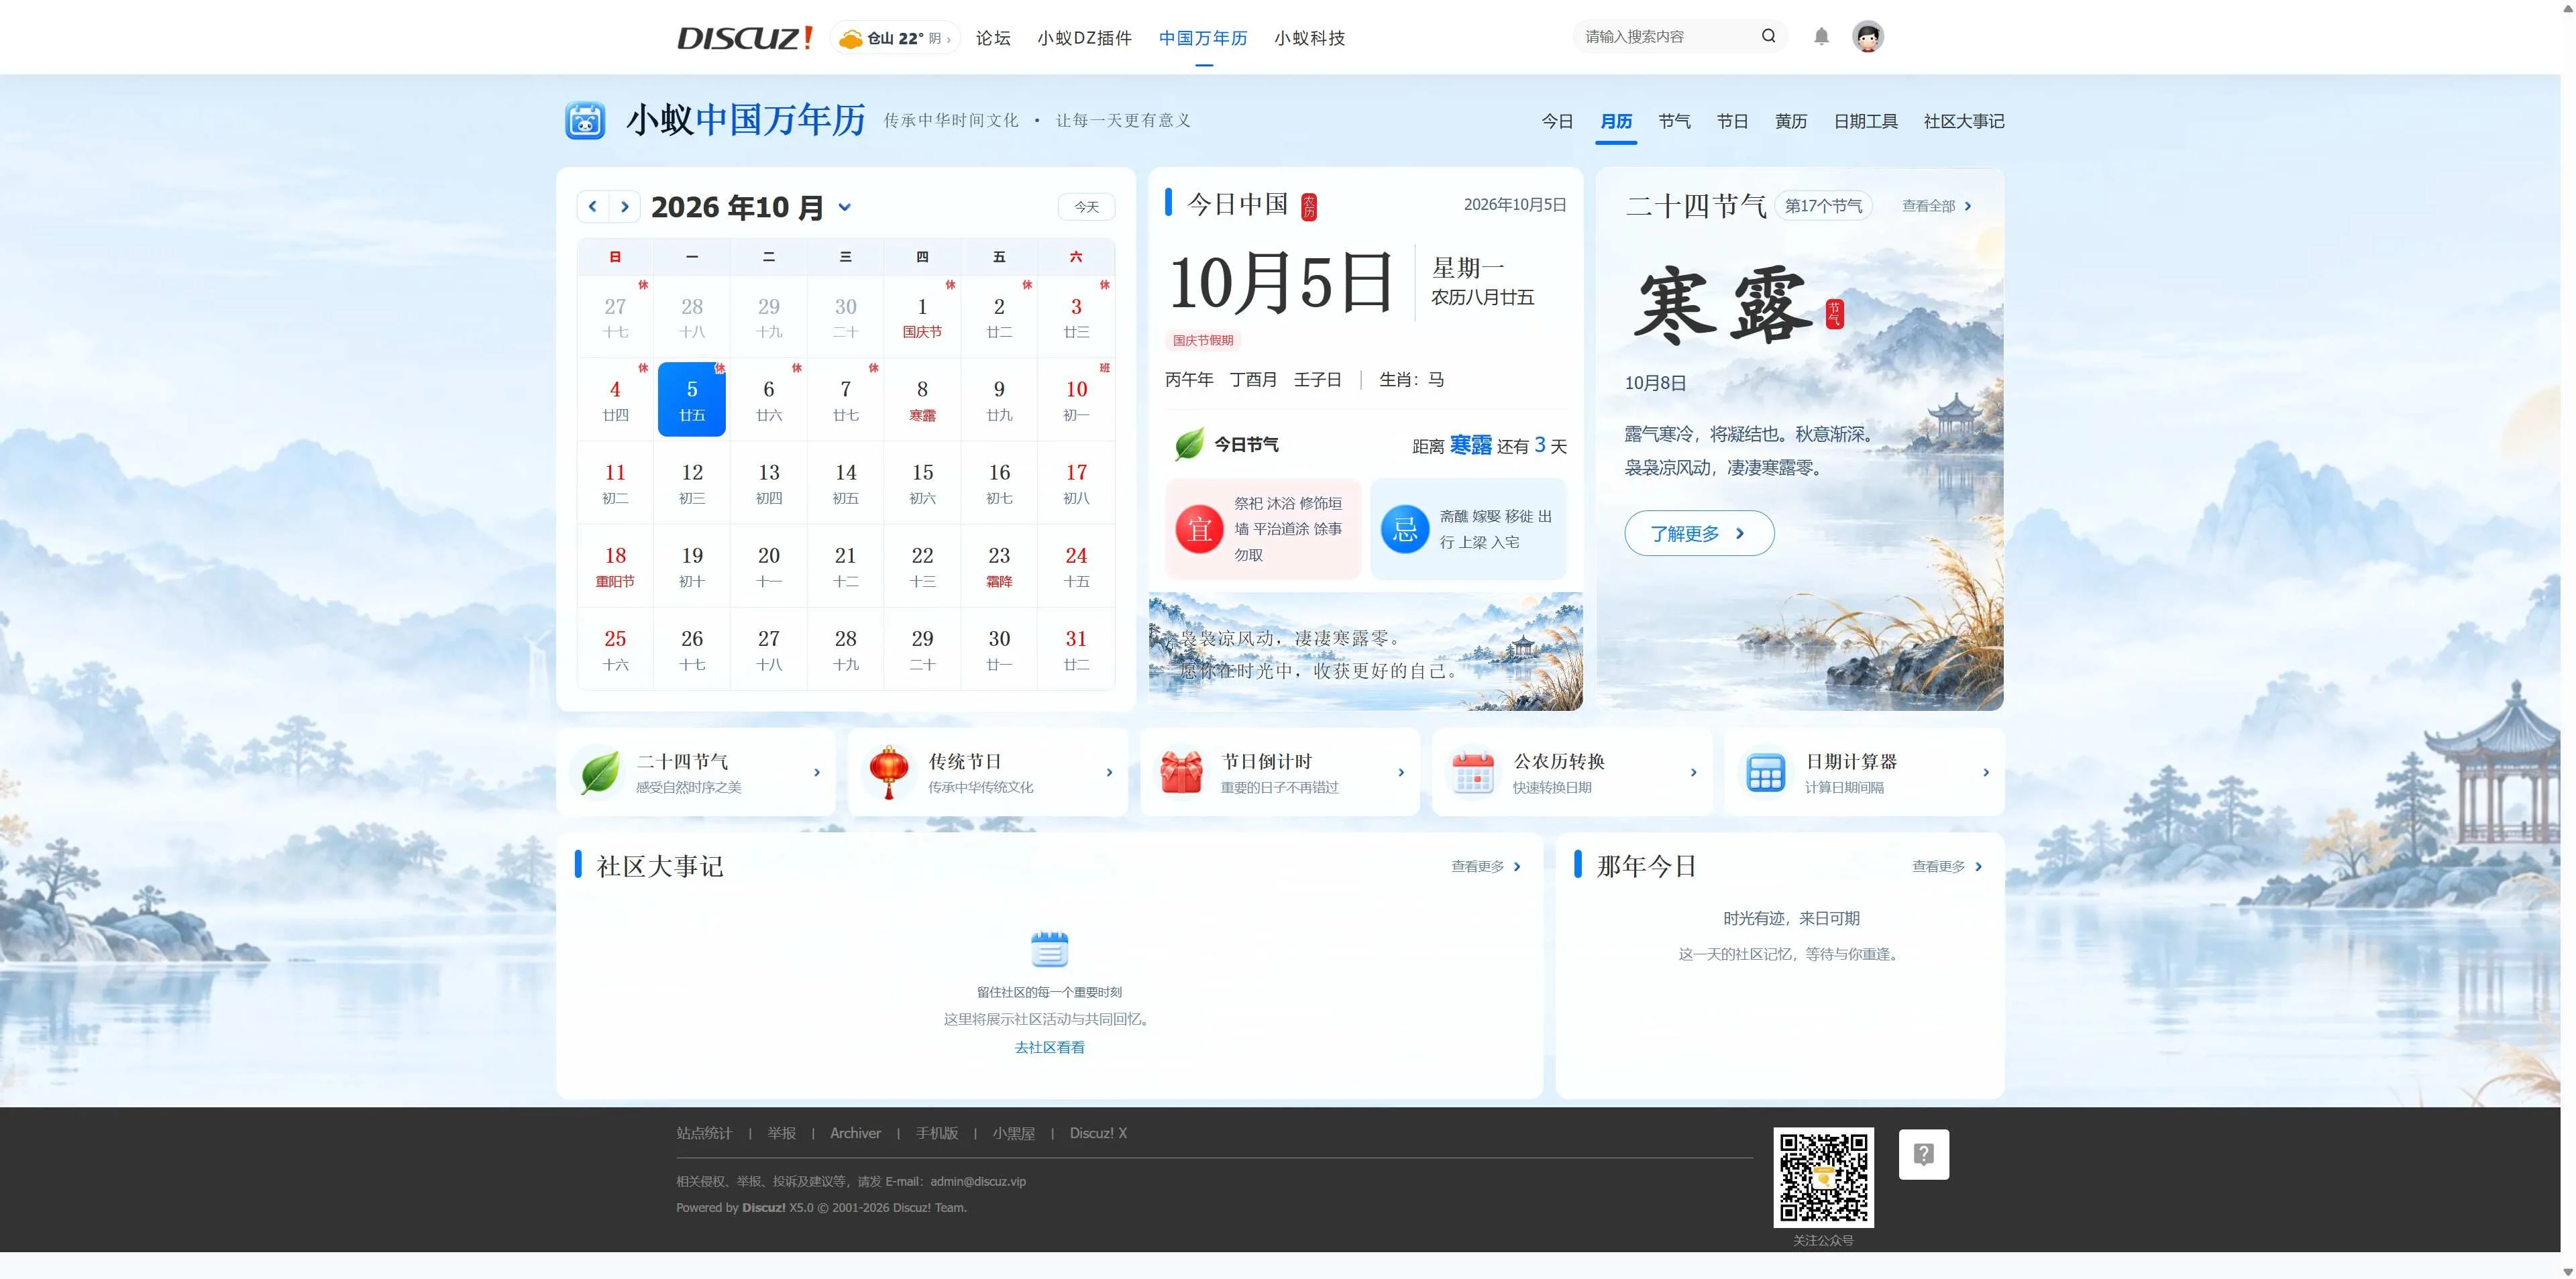Viewport: 2576px width, 1279px height.
Task: Click the red lantern 传统节日 icon
Action: tap(889, 773)
